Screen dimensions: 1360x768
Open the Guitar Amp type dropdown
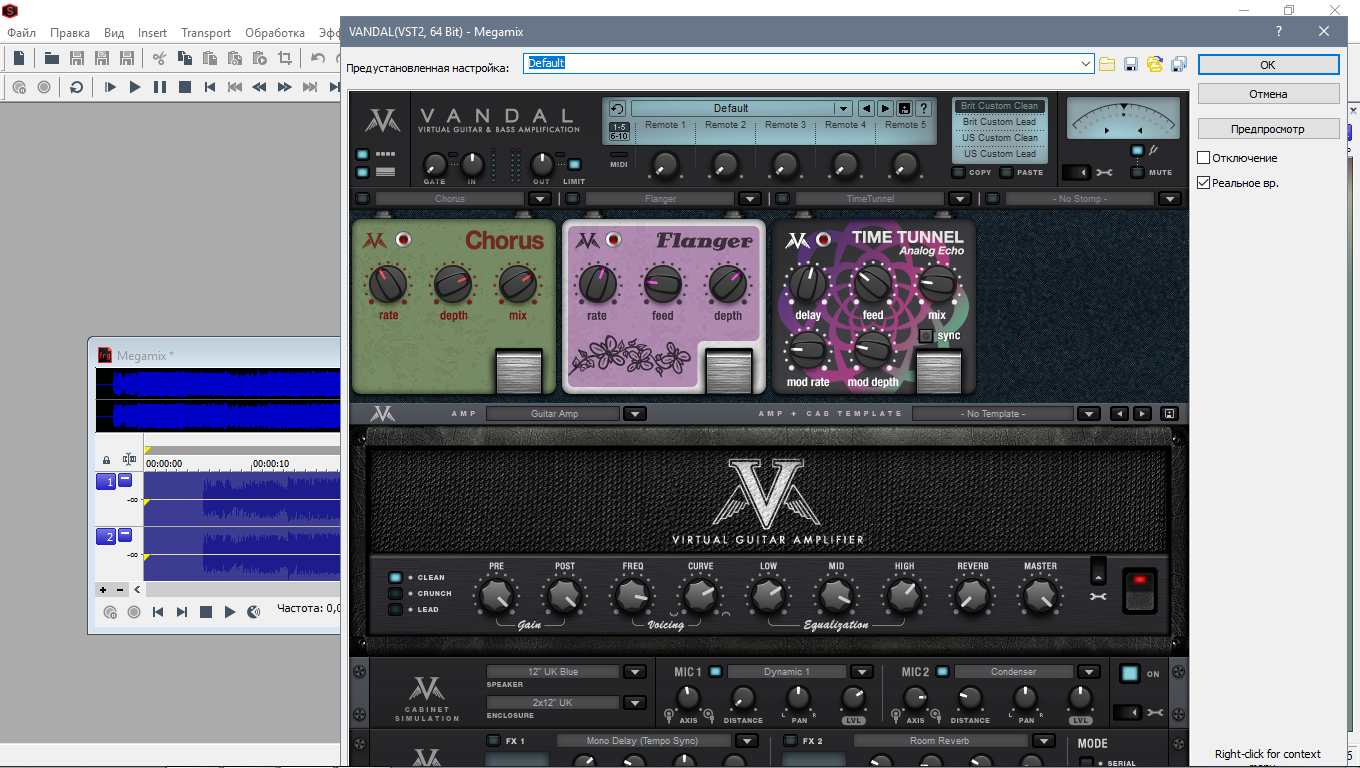coord(634,413)
